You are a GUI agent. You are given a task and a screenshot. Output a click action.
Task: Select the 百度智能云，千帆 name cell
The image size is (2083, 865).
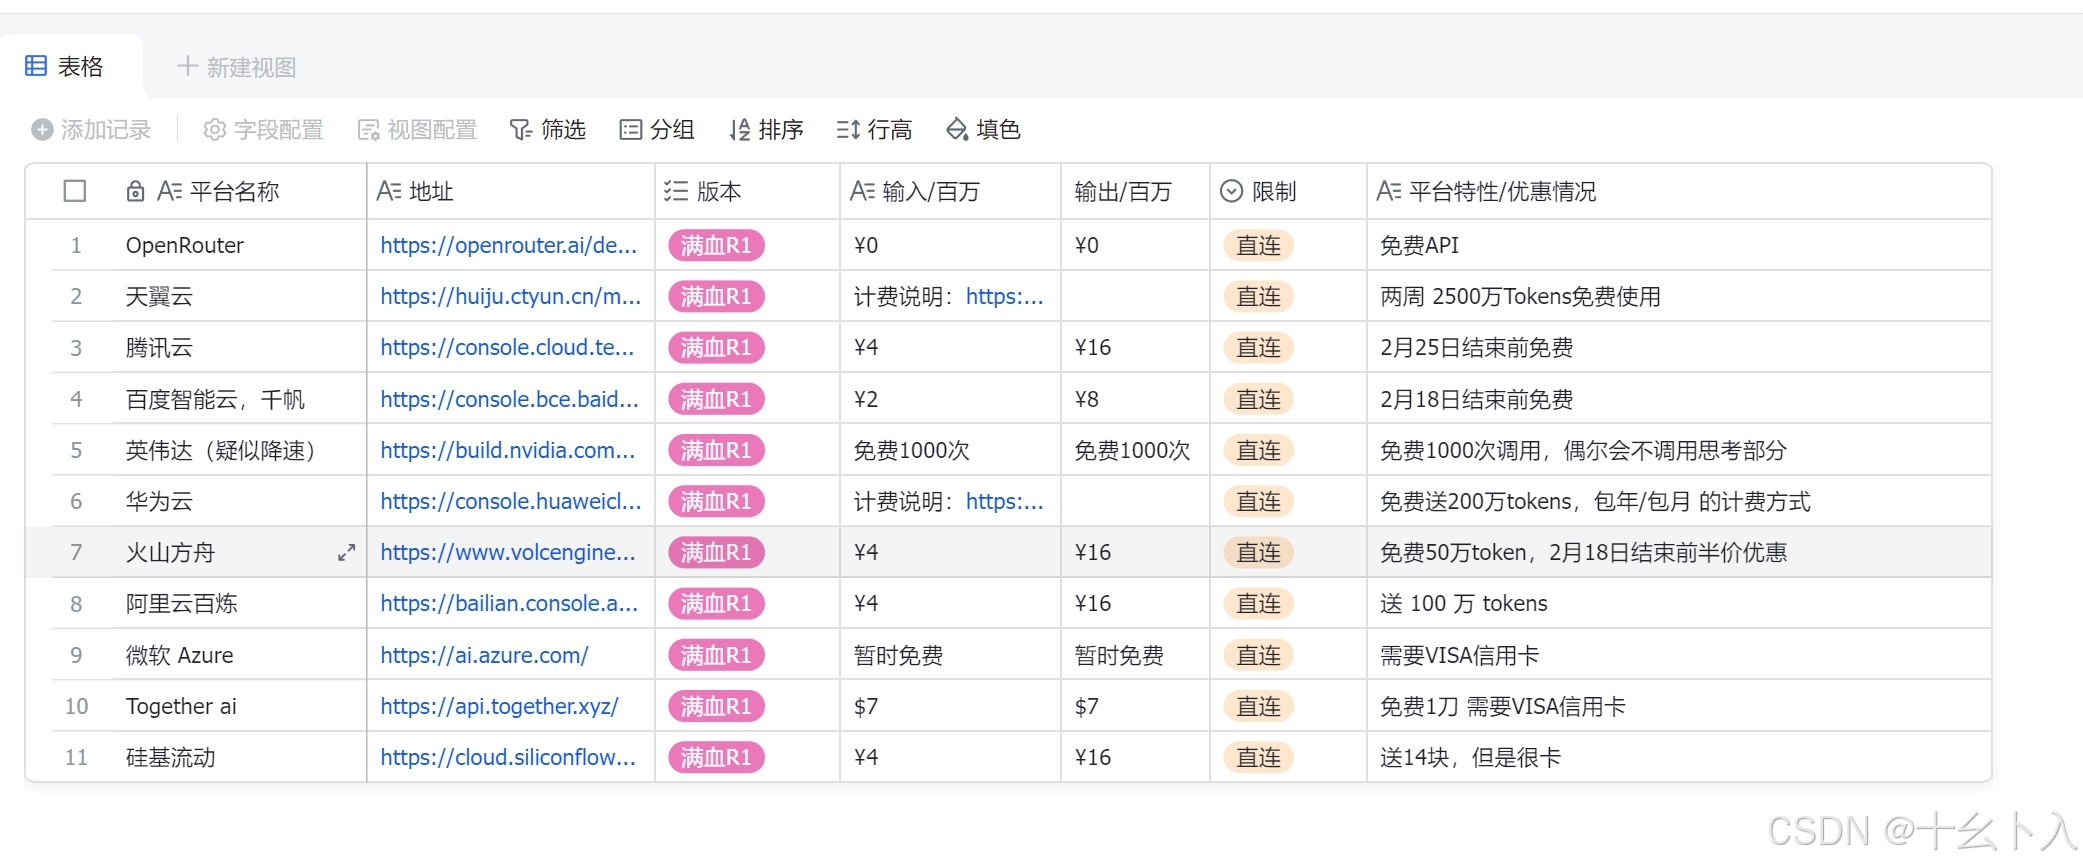click(x=240, y=400)
